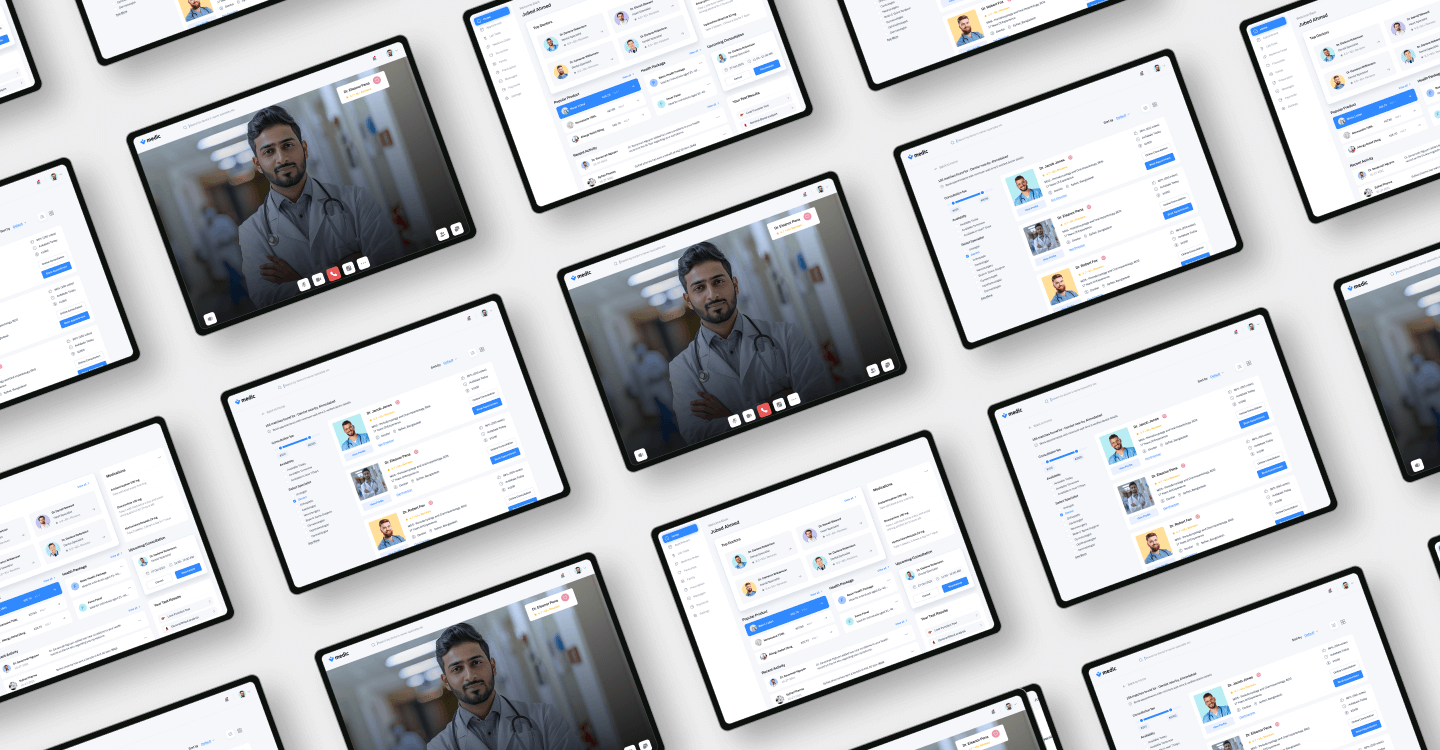Open chat panel icon on center video tablet
The width and height of the screenshot is (1440, 750).
887,365
